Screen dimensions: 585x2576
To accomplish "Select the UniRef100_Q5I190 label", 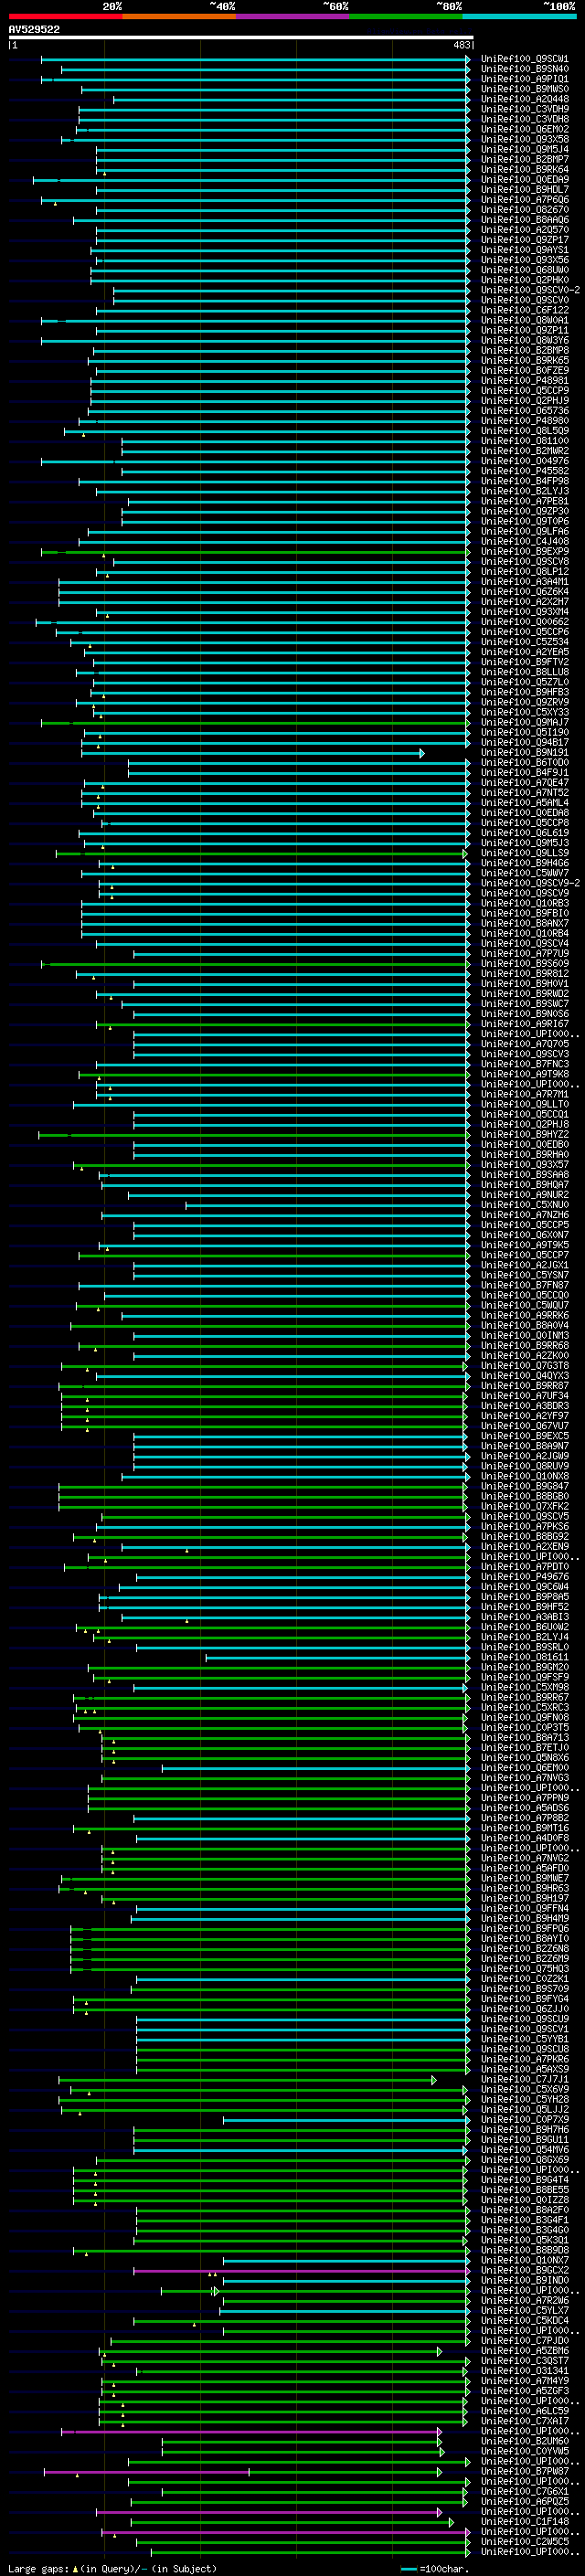I will pos(524,732).
